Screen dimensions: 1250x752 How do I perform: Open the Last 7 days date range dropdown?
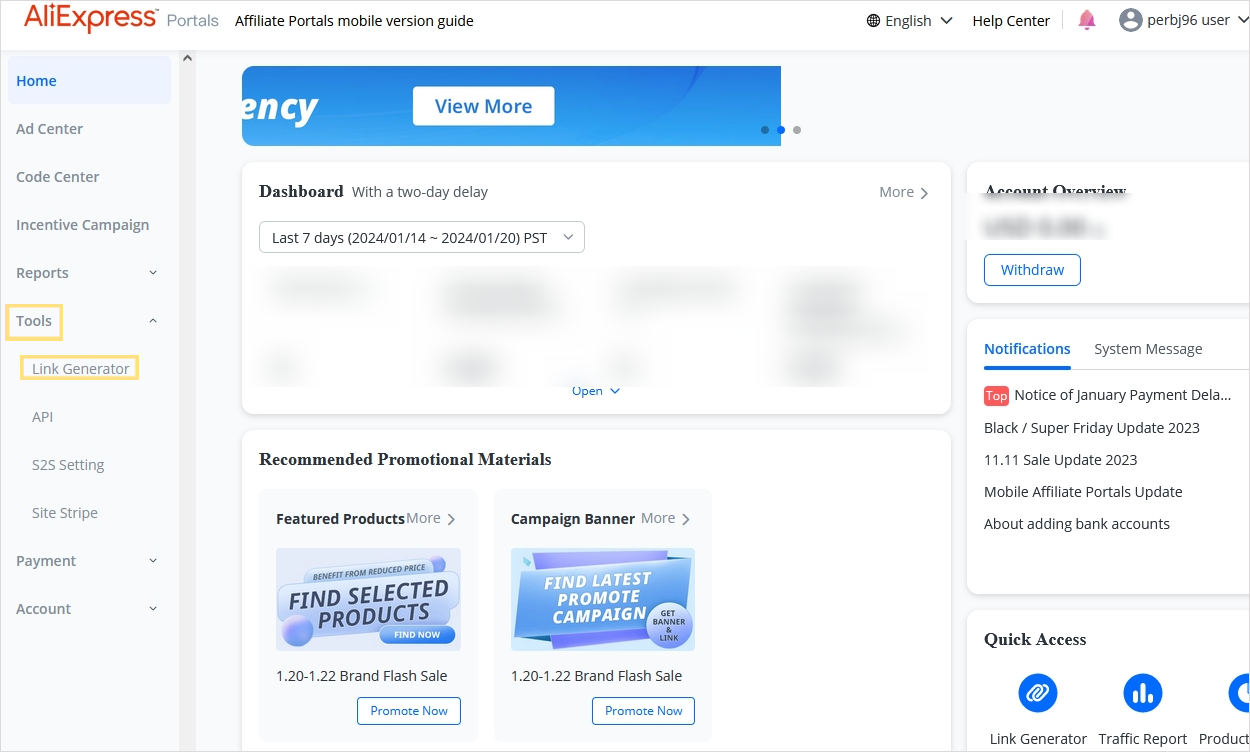(421, 237)
